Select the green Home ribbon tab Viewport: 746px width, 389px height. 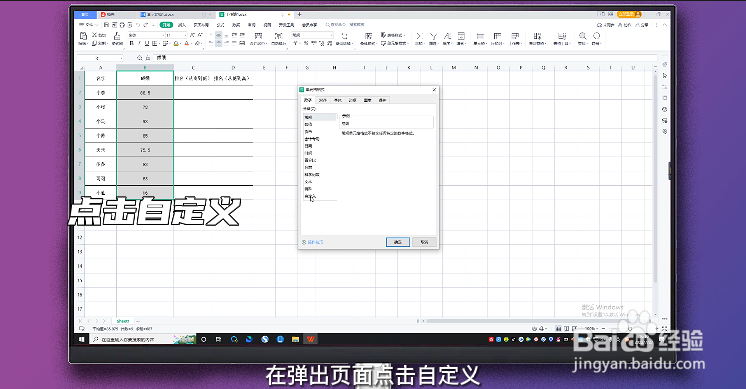166,24
